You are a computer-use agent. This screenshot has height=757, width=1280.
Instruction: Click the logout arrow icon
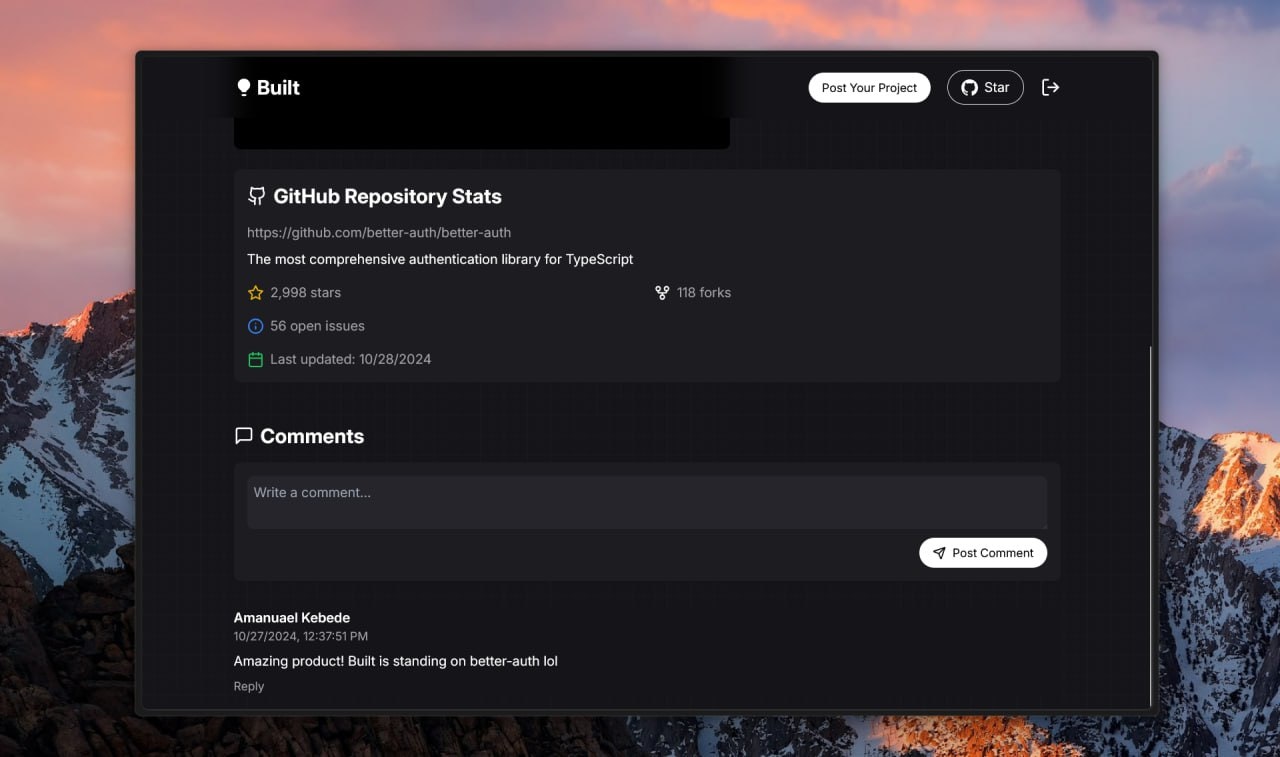tap(1050, 88)
